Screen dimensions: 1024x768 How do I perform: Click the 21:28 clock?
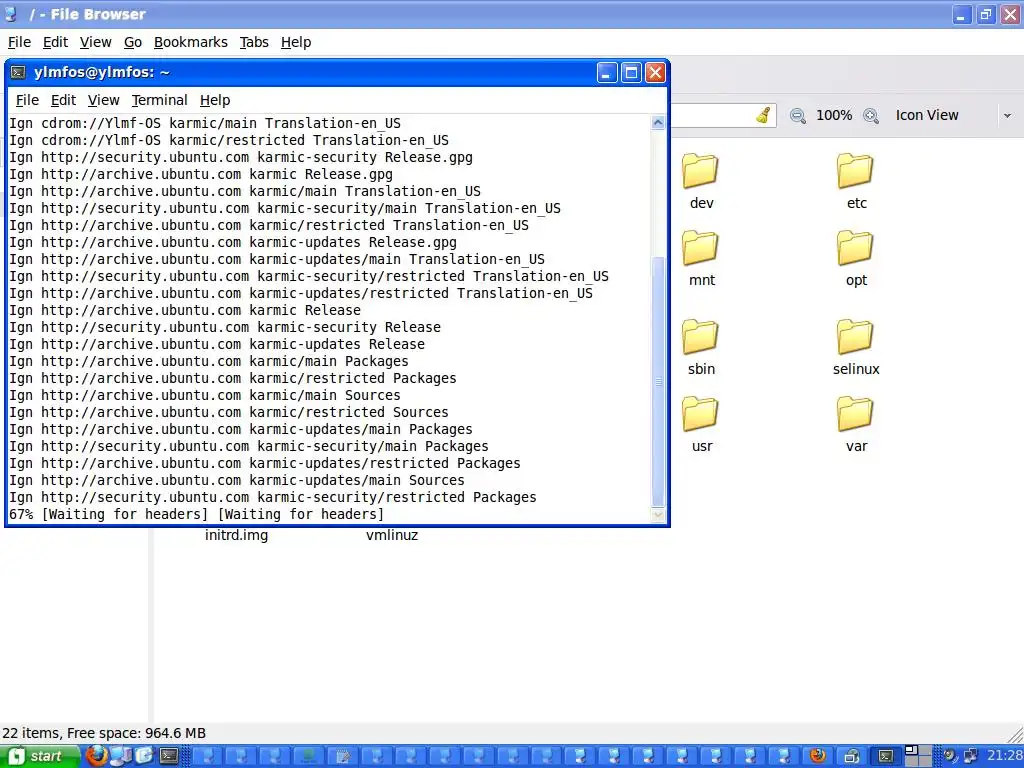pyautogui.click(x=1004, y=756)
